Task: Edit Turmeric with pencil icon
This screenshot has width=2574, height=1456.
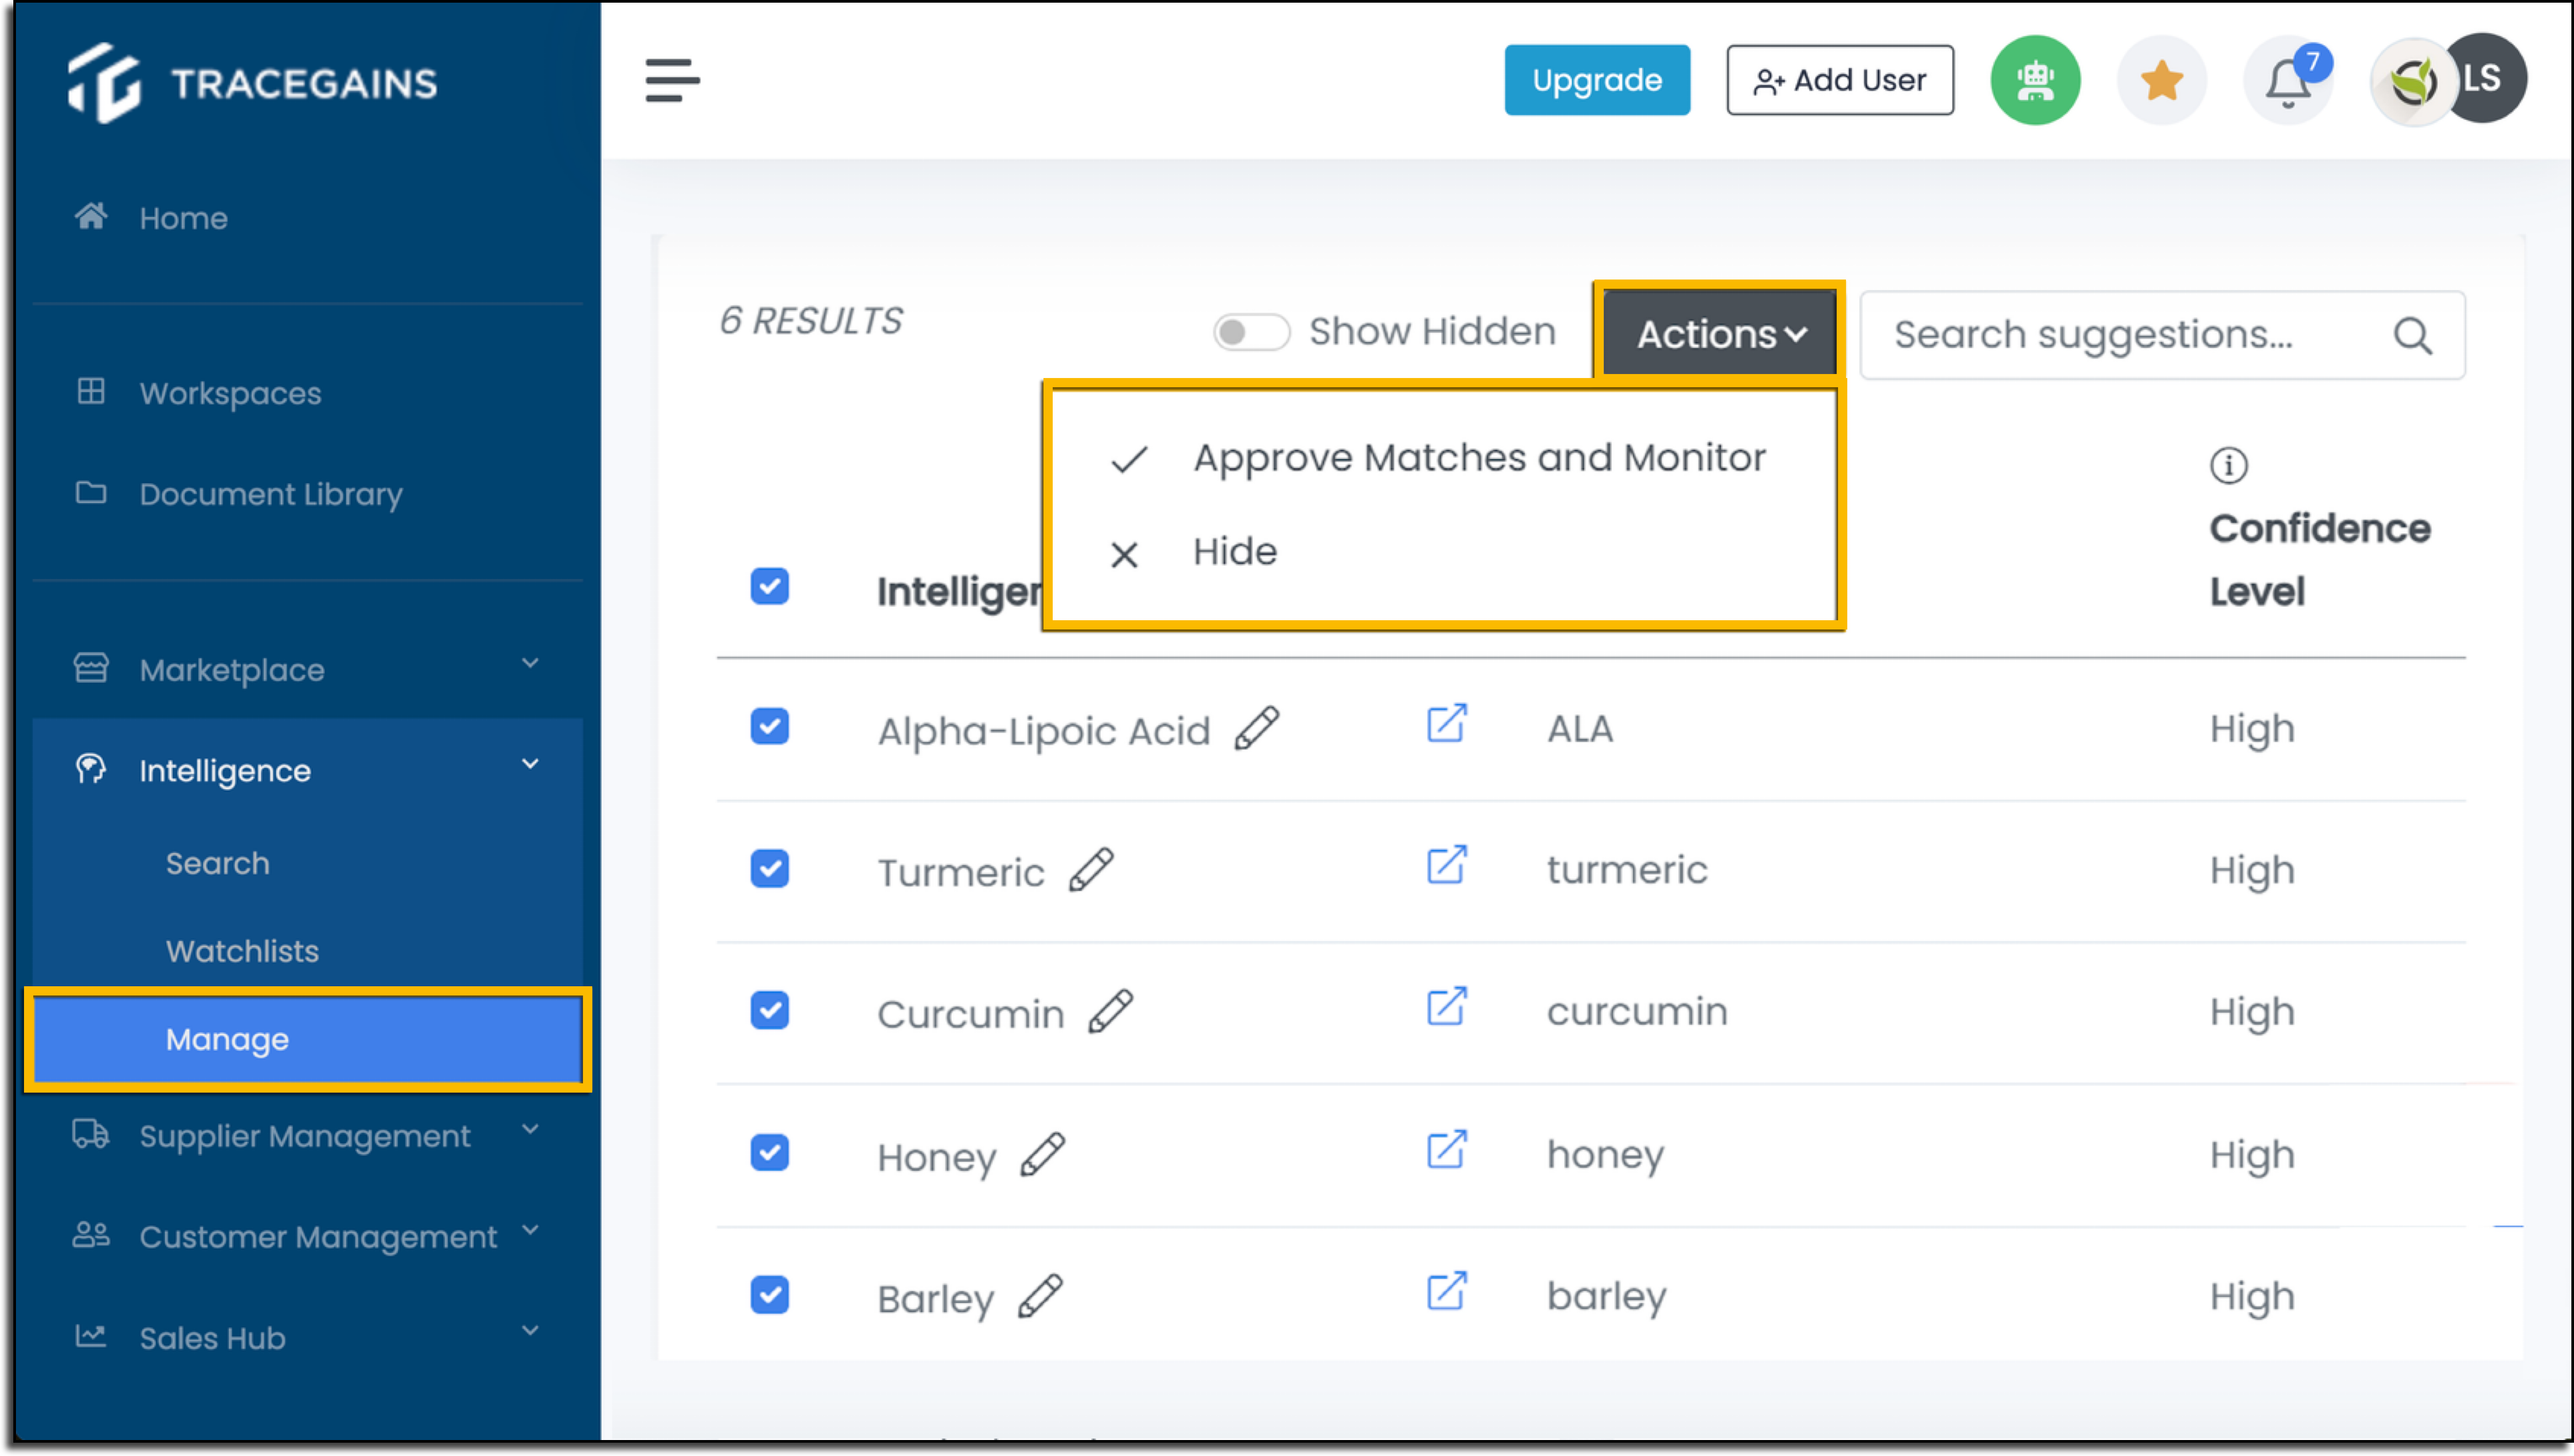Action: pyautogui.click(x=1091, y=869)
